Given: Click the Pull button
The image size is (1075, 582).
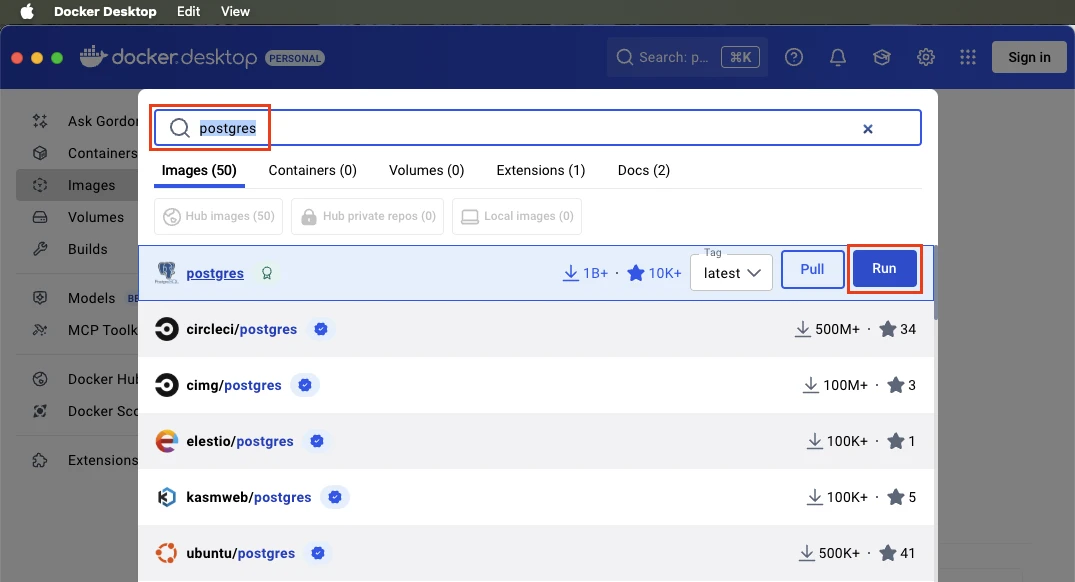Looking at the screenshot, I should [x=812, y=269].
